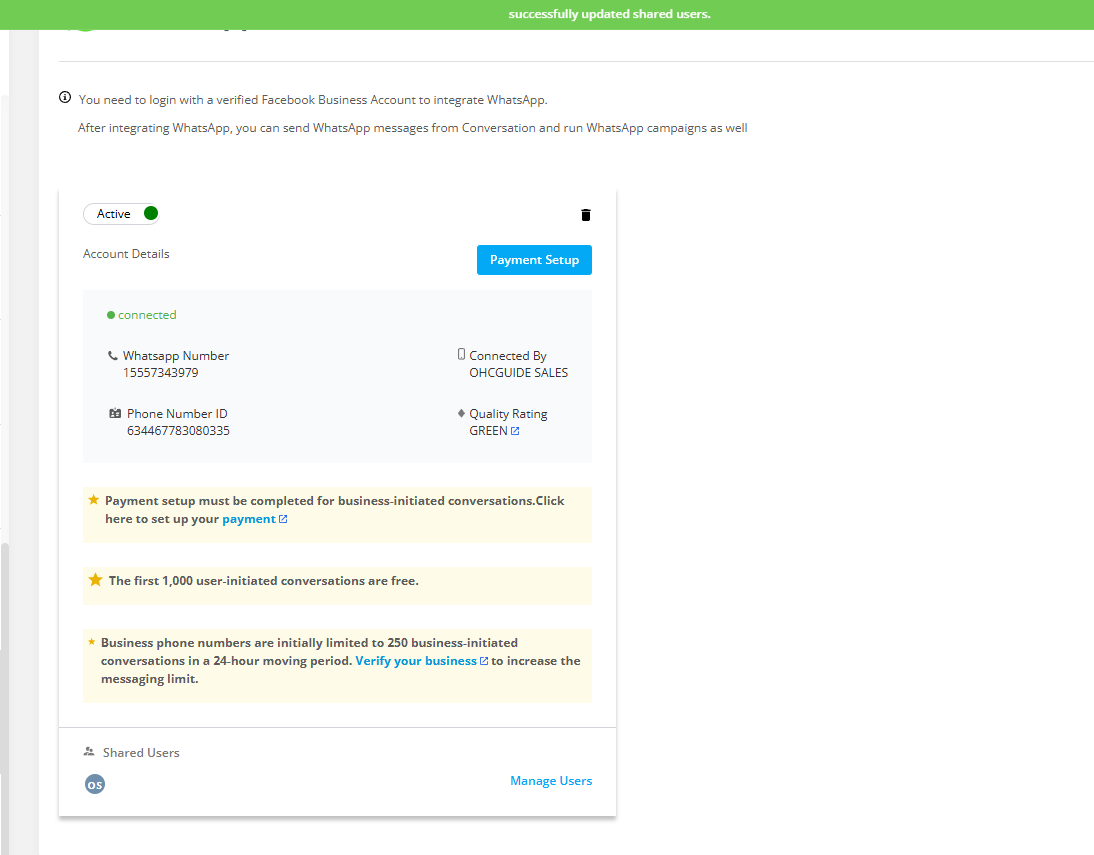Delete the WhatsApp account with trash icon
The width and height of the screenshot is (1094, 855).
point(585,215)
